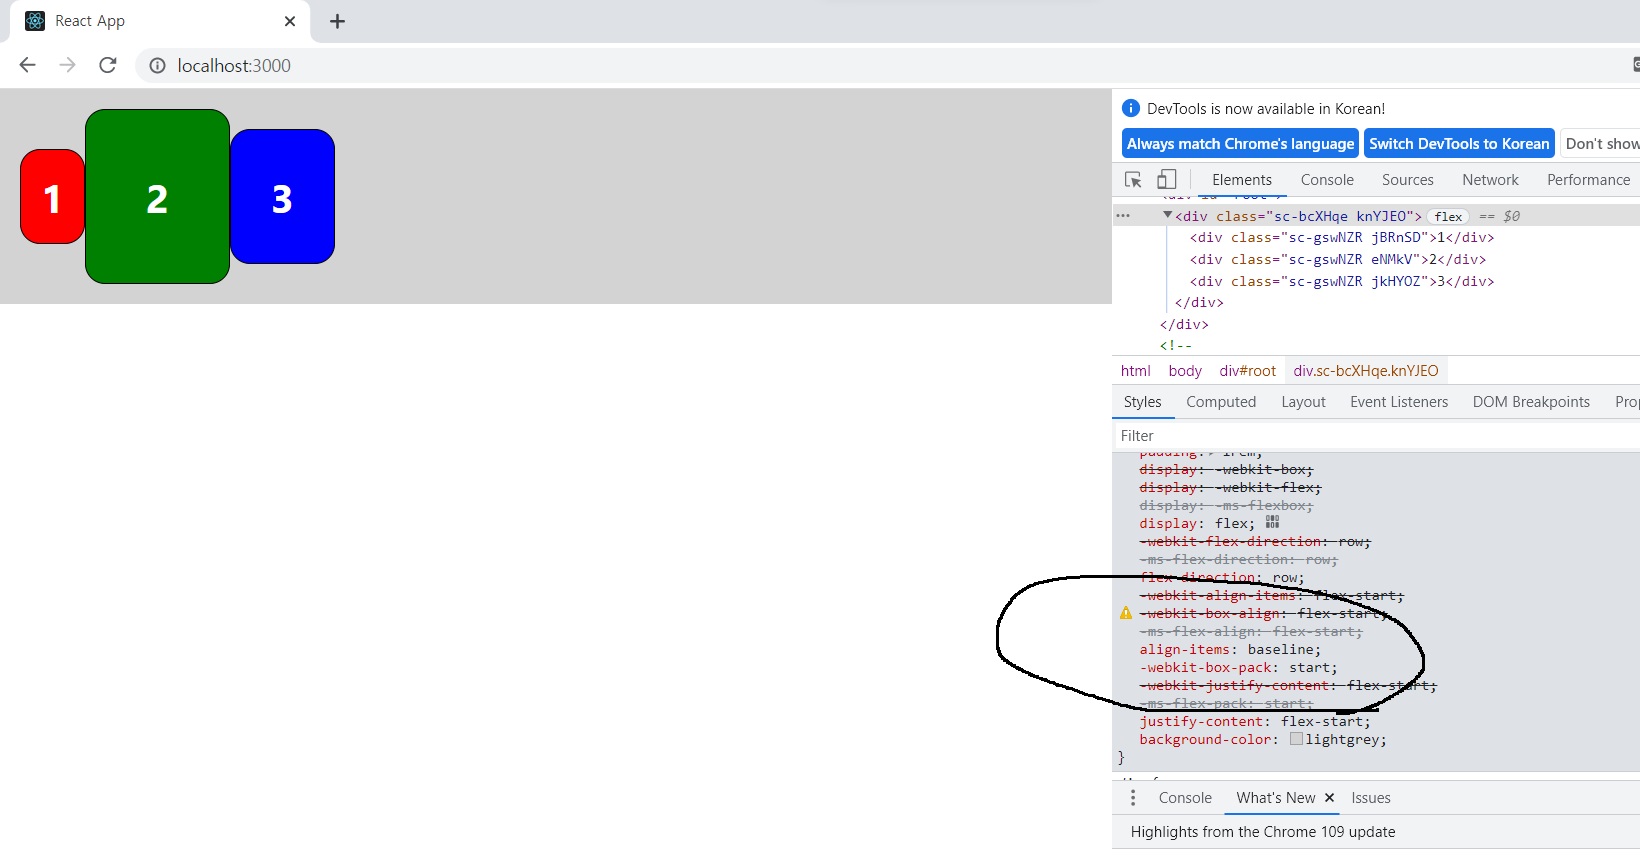Click the browser forward arrow
This screenshot has width=1640, height=857.
pos(67,65)
